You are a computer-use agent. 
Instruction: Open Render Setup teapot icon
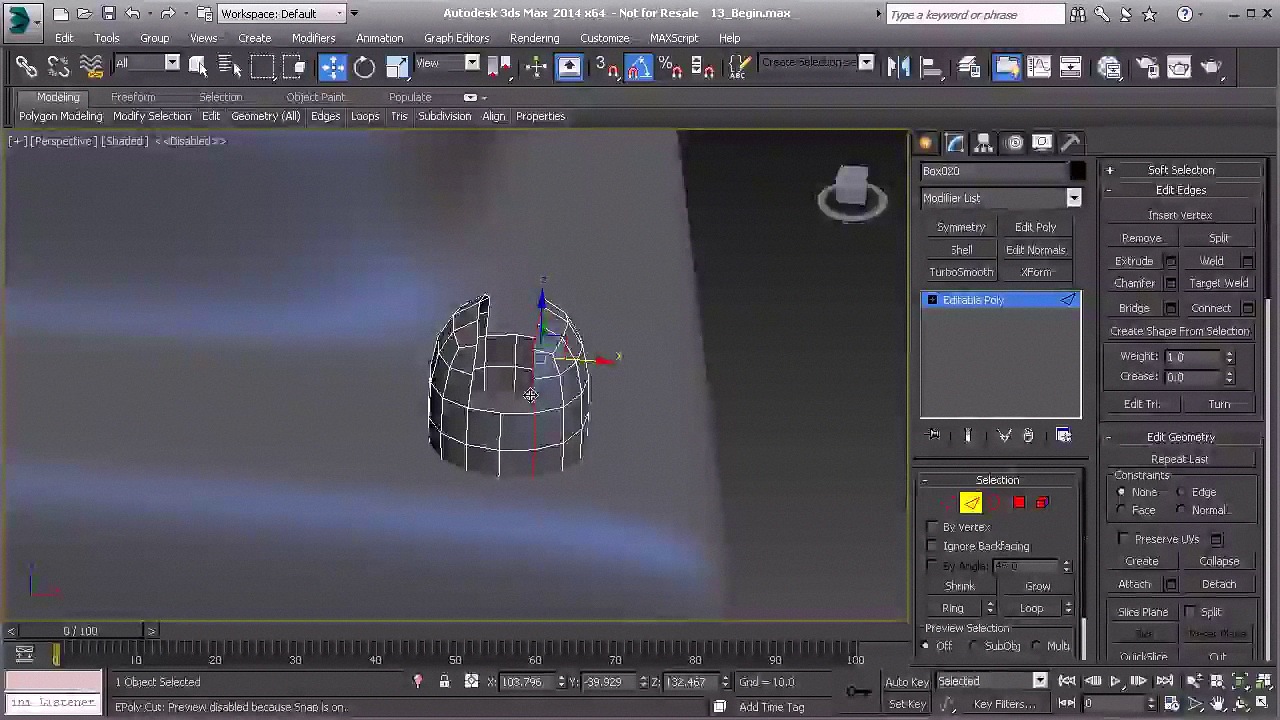(1148, 67)
